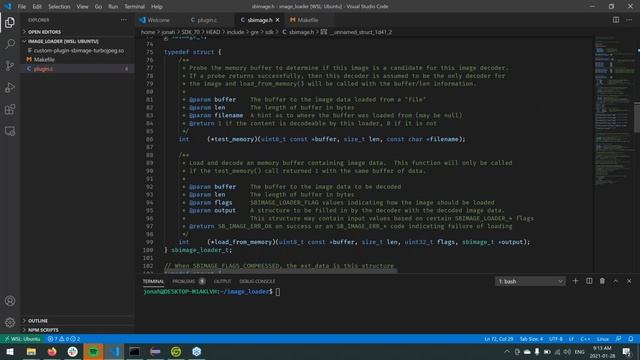Select the Terminal panel tab
Image resolution: width=640 pixels, height=360 pixels.
pyautogui.click(x=153, y=281)
